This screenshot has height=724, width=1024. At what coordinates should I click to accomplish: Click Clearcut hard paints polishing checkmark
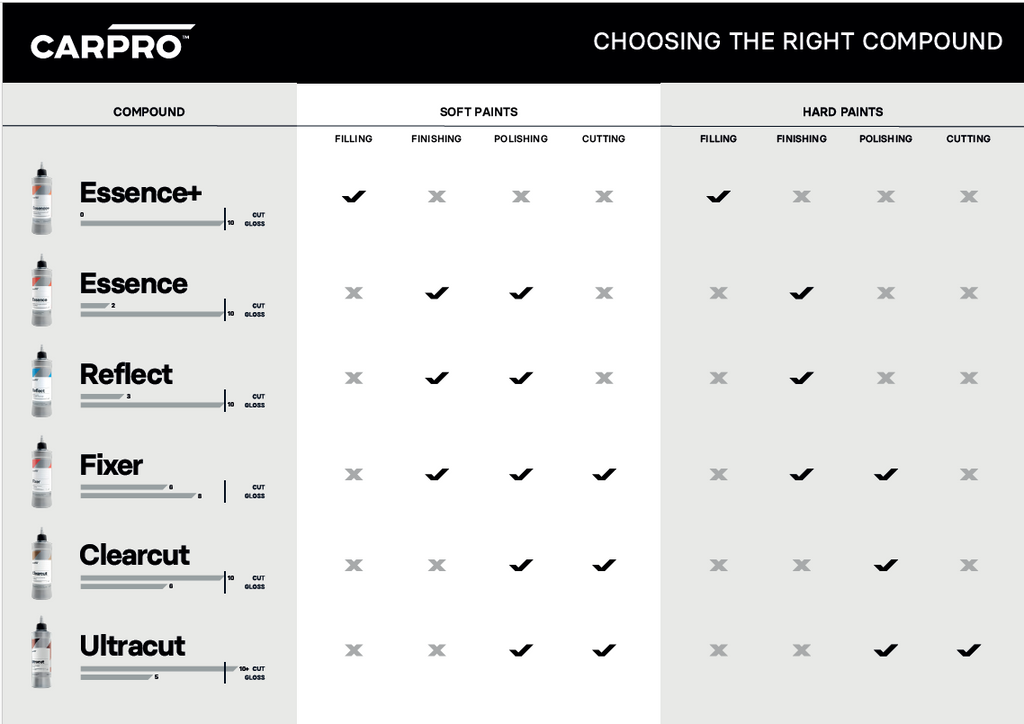pos(886,565)
